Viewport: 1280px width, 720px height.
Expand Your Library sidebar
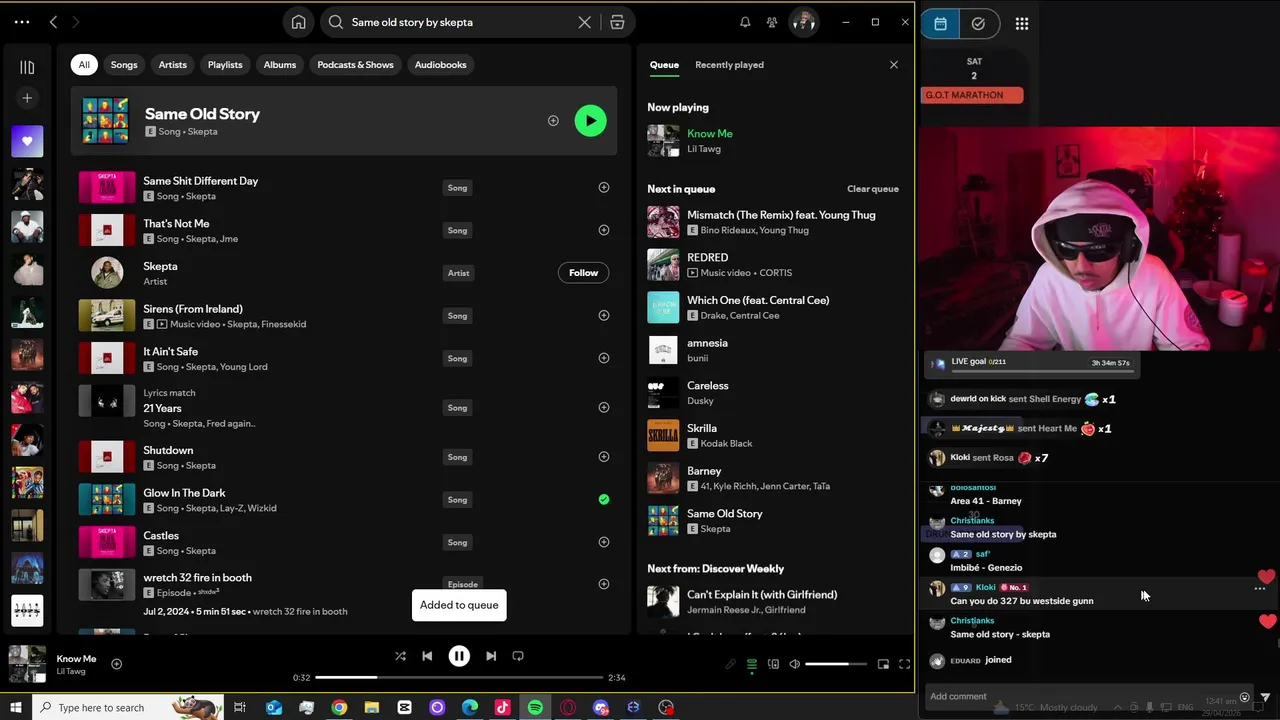click(x=27, y=67)
